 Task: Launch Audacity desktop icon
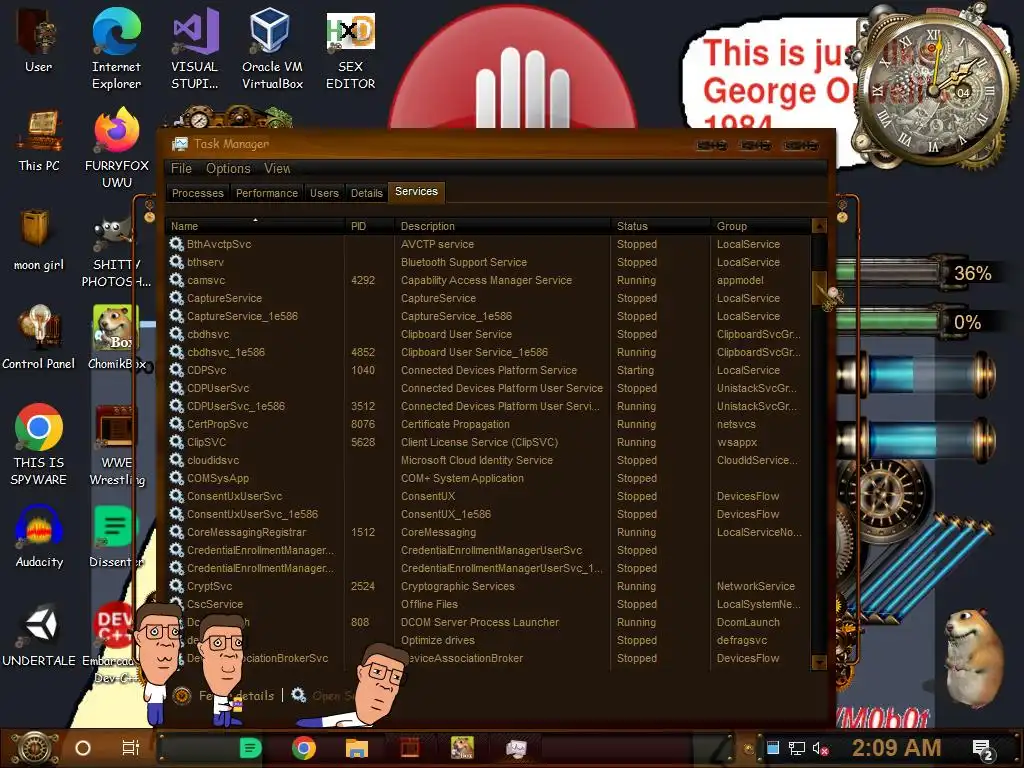[39, 537]
